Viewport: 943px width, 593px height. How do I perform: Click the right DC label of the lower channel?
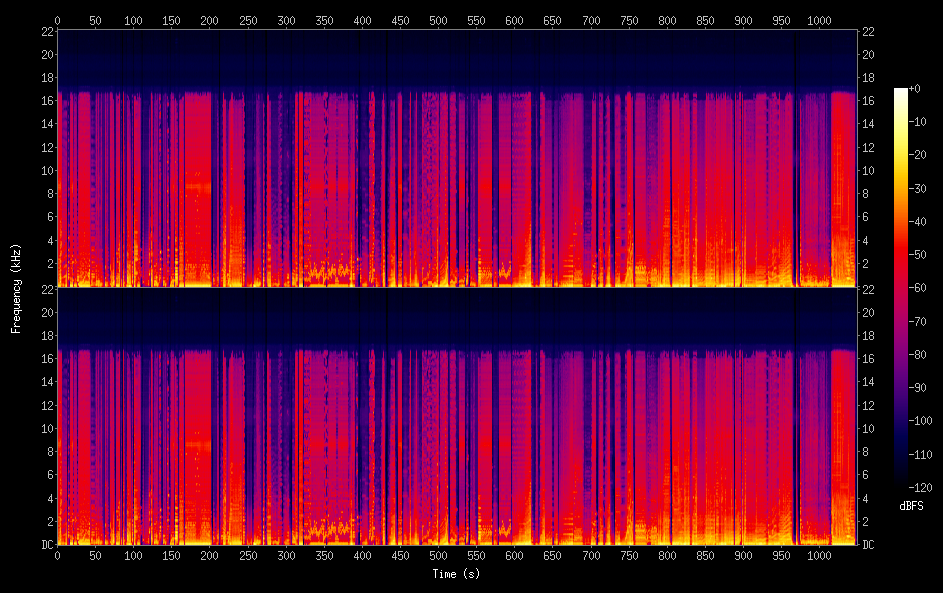coord(870,545)
